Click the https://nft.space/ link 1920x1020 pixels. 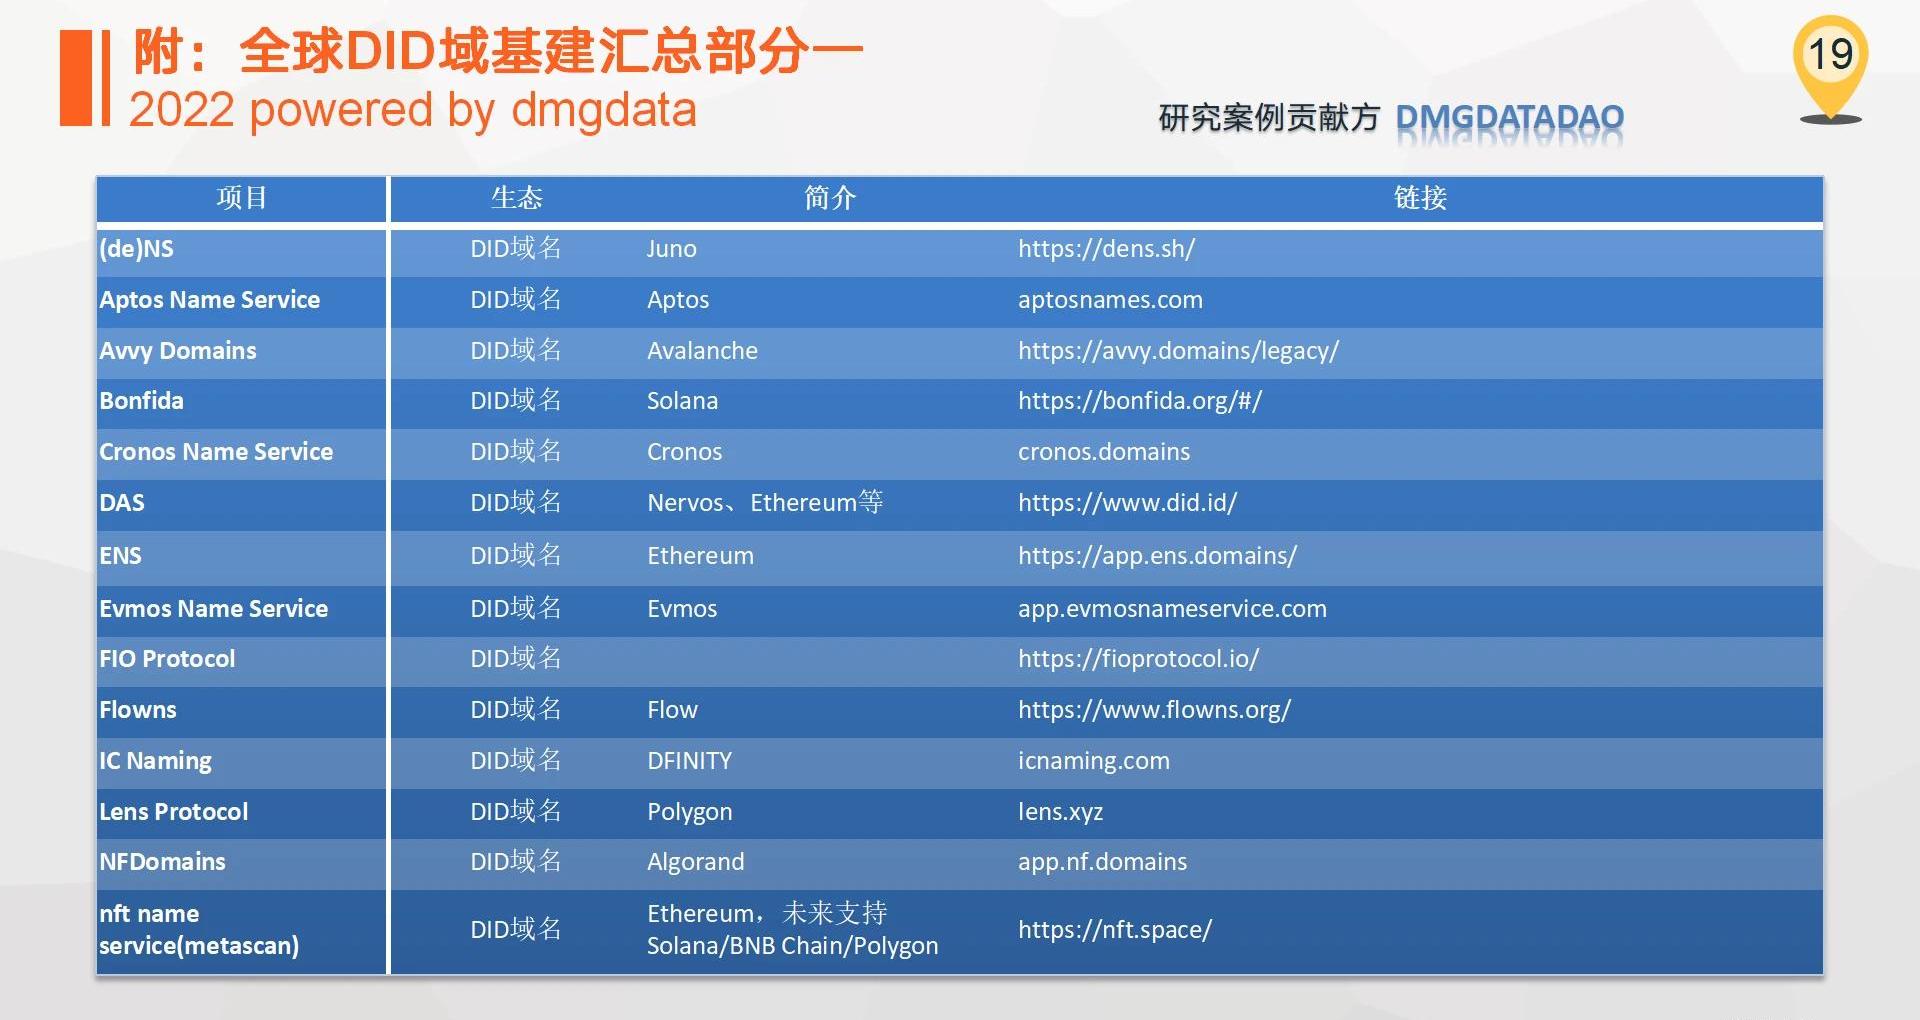pos(1114,930)
